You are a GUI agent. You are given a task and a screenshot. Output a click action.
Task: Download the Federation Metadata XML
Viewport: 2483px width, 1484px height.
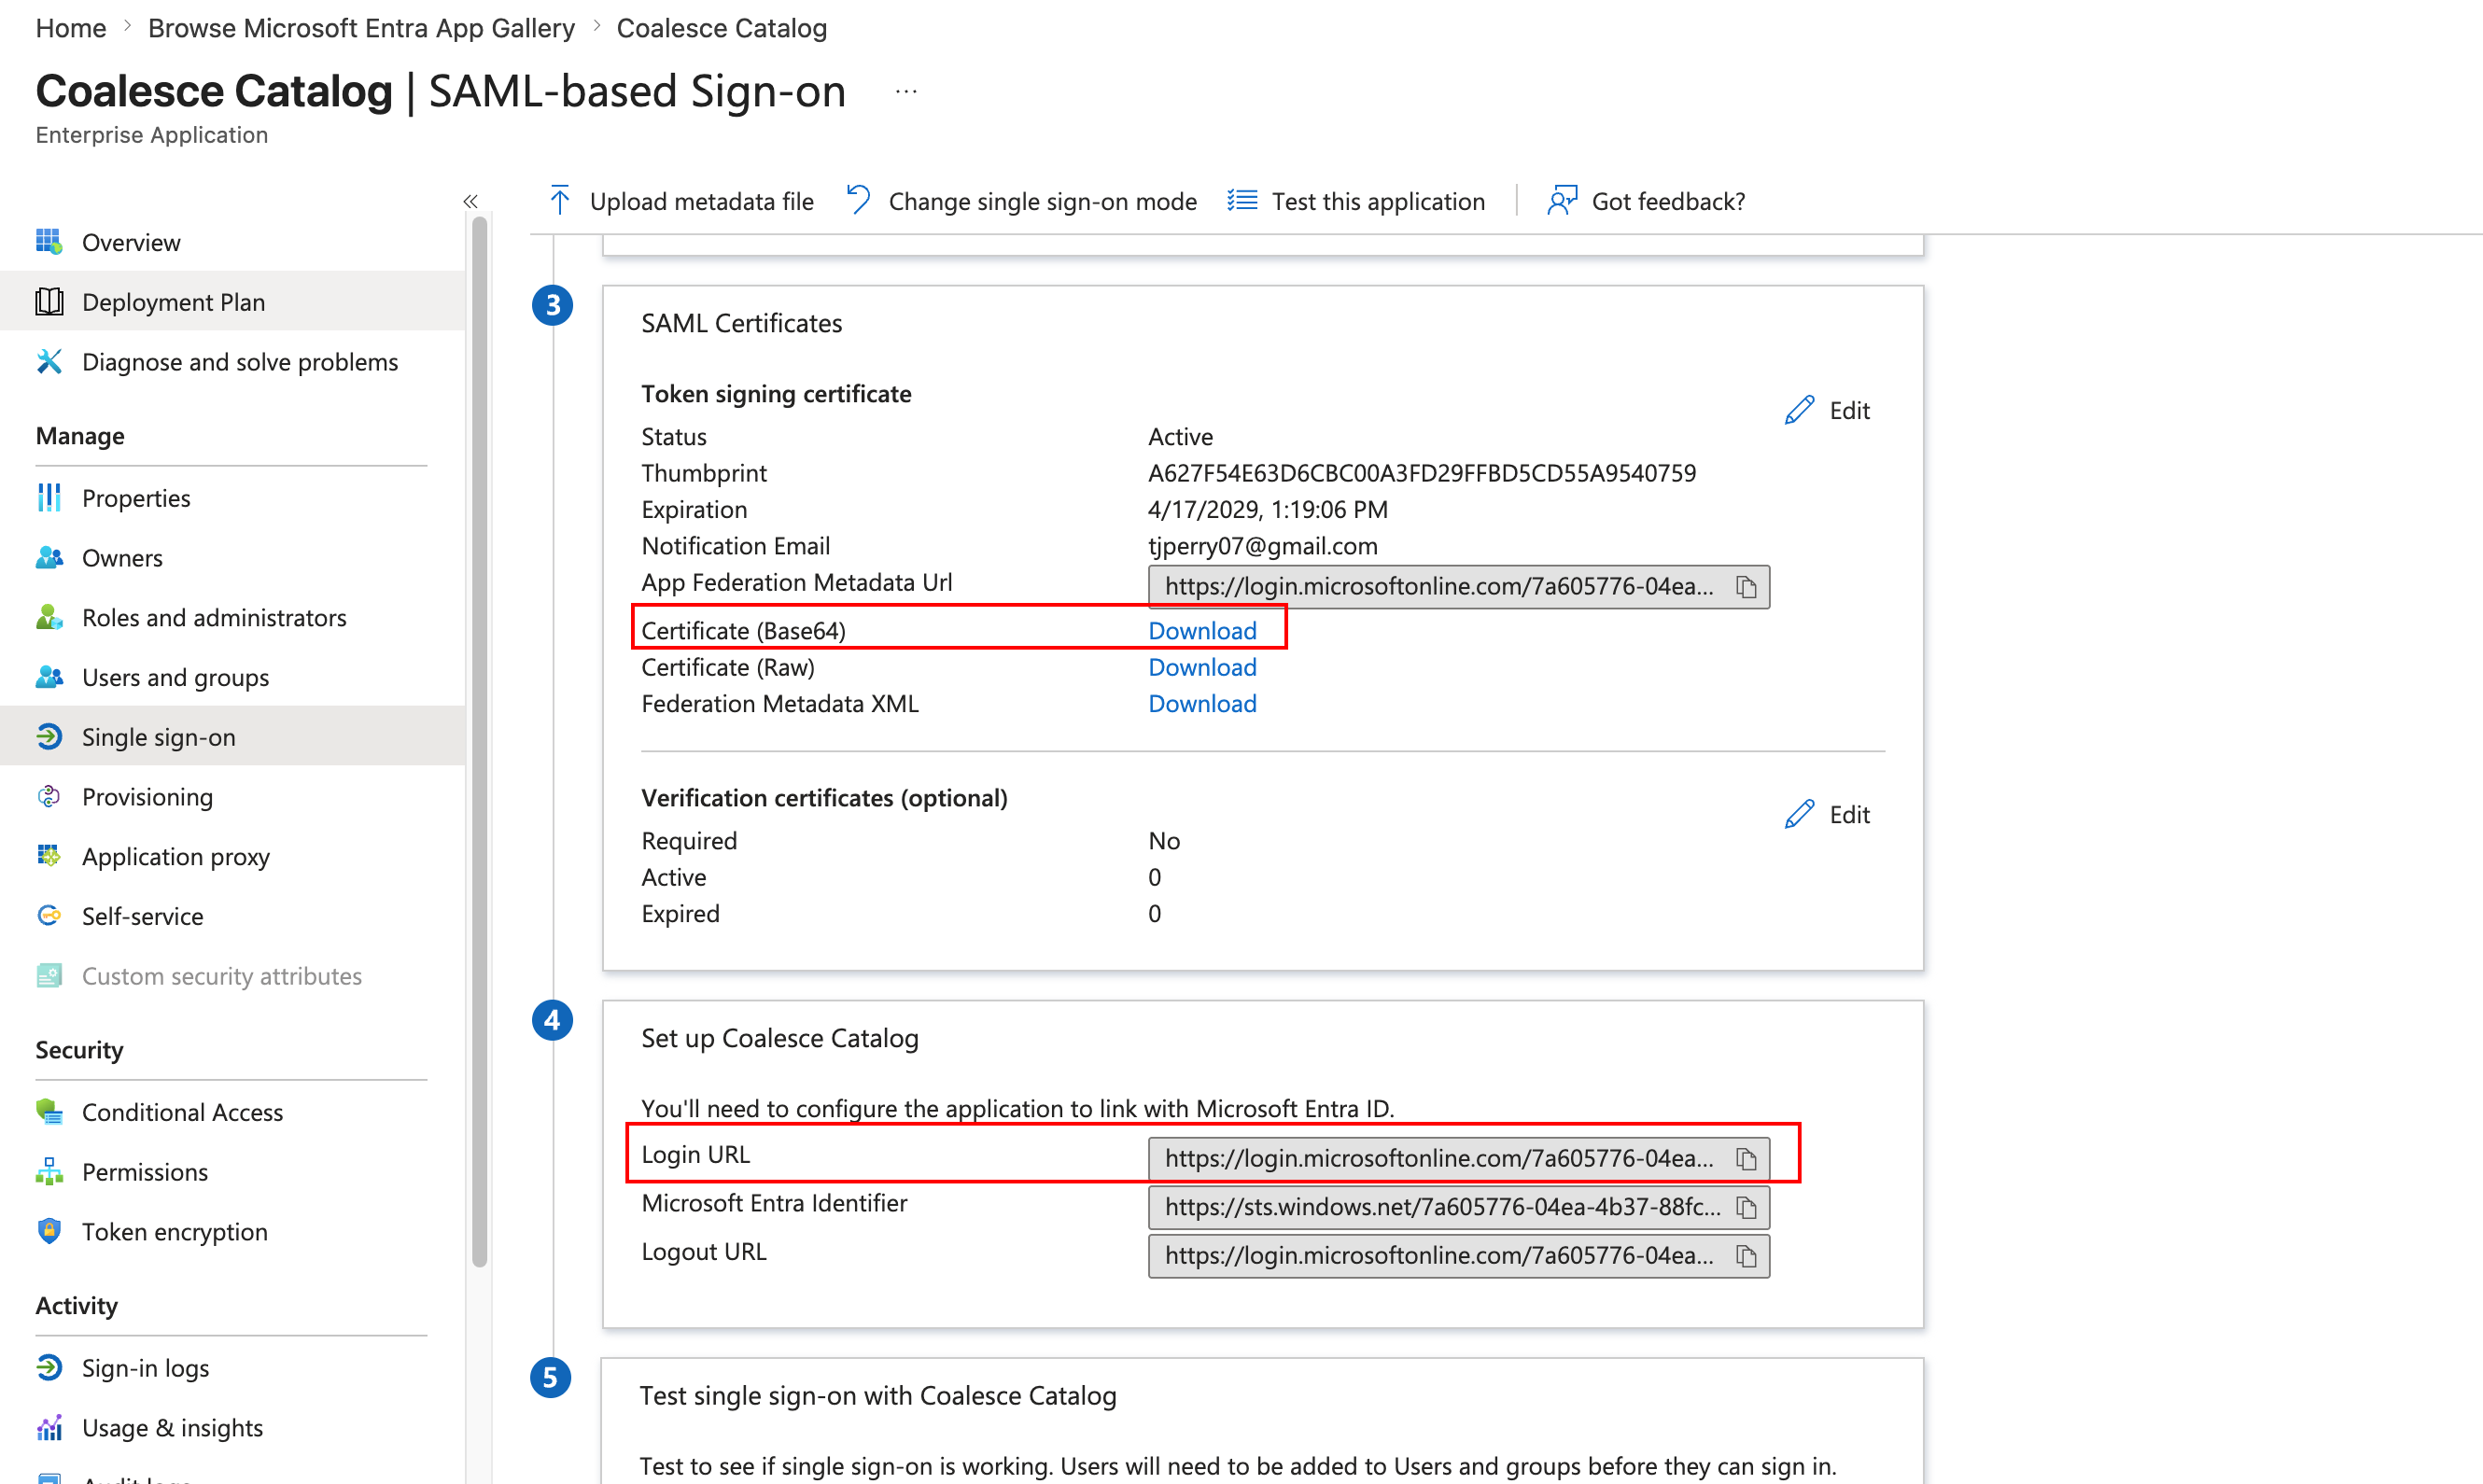(x=1202, y=704)
